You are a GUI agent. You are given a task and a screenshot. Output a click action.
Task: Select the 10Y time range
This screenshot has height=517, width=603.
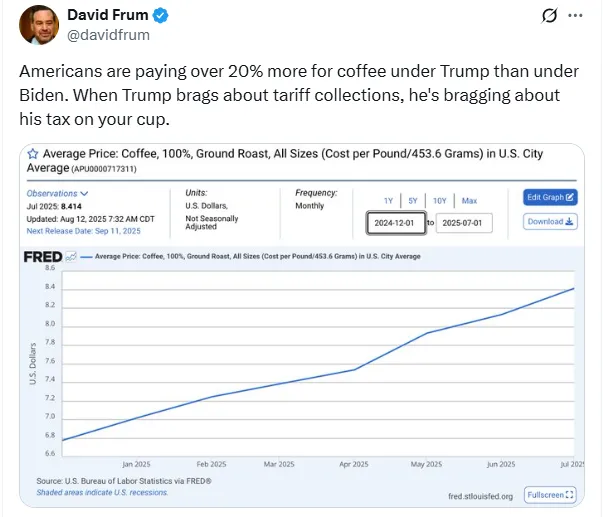point(440,201)
